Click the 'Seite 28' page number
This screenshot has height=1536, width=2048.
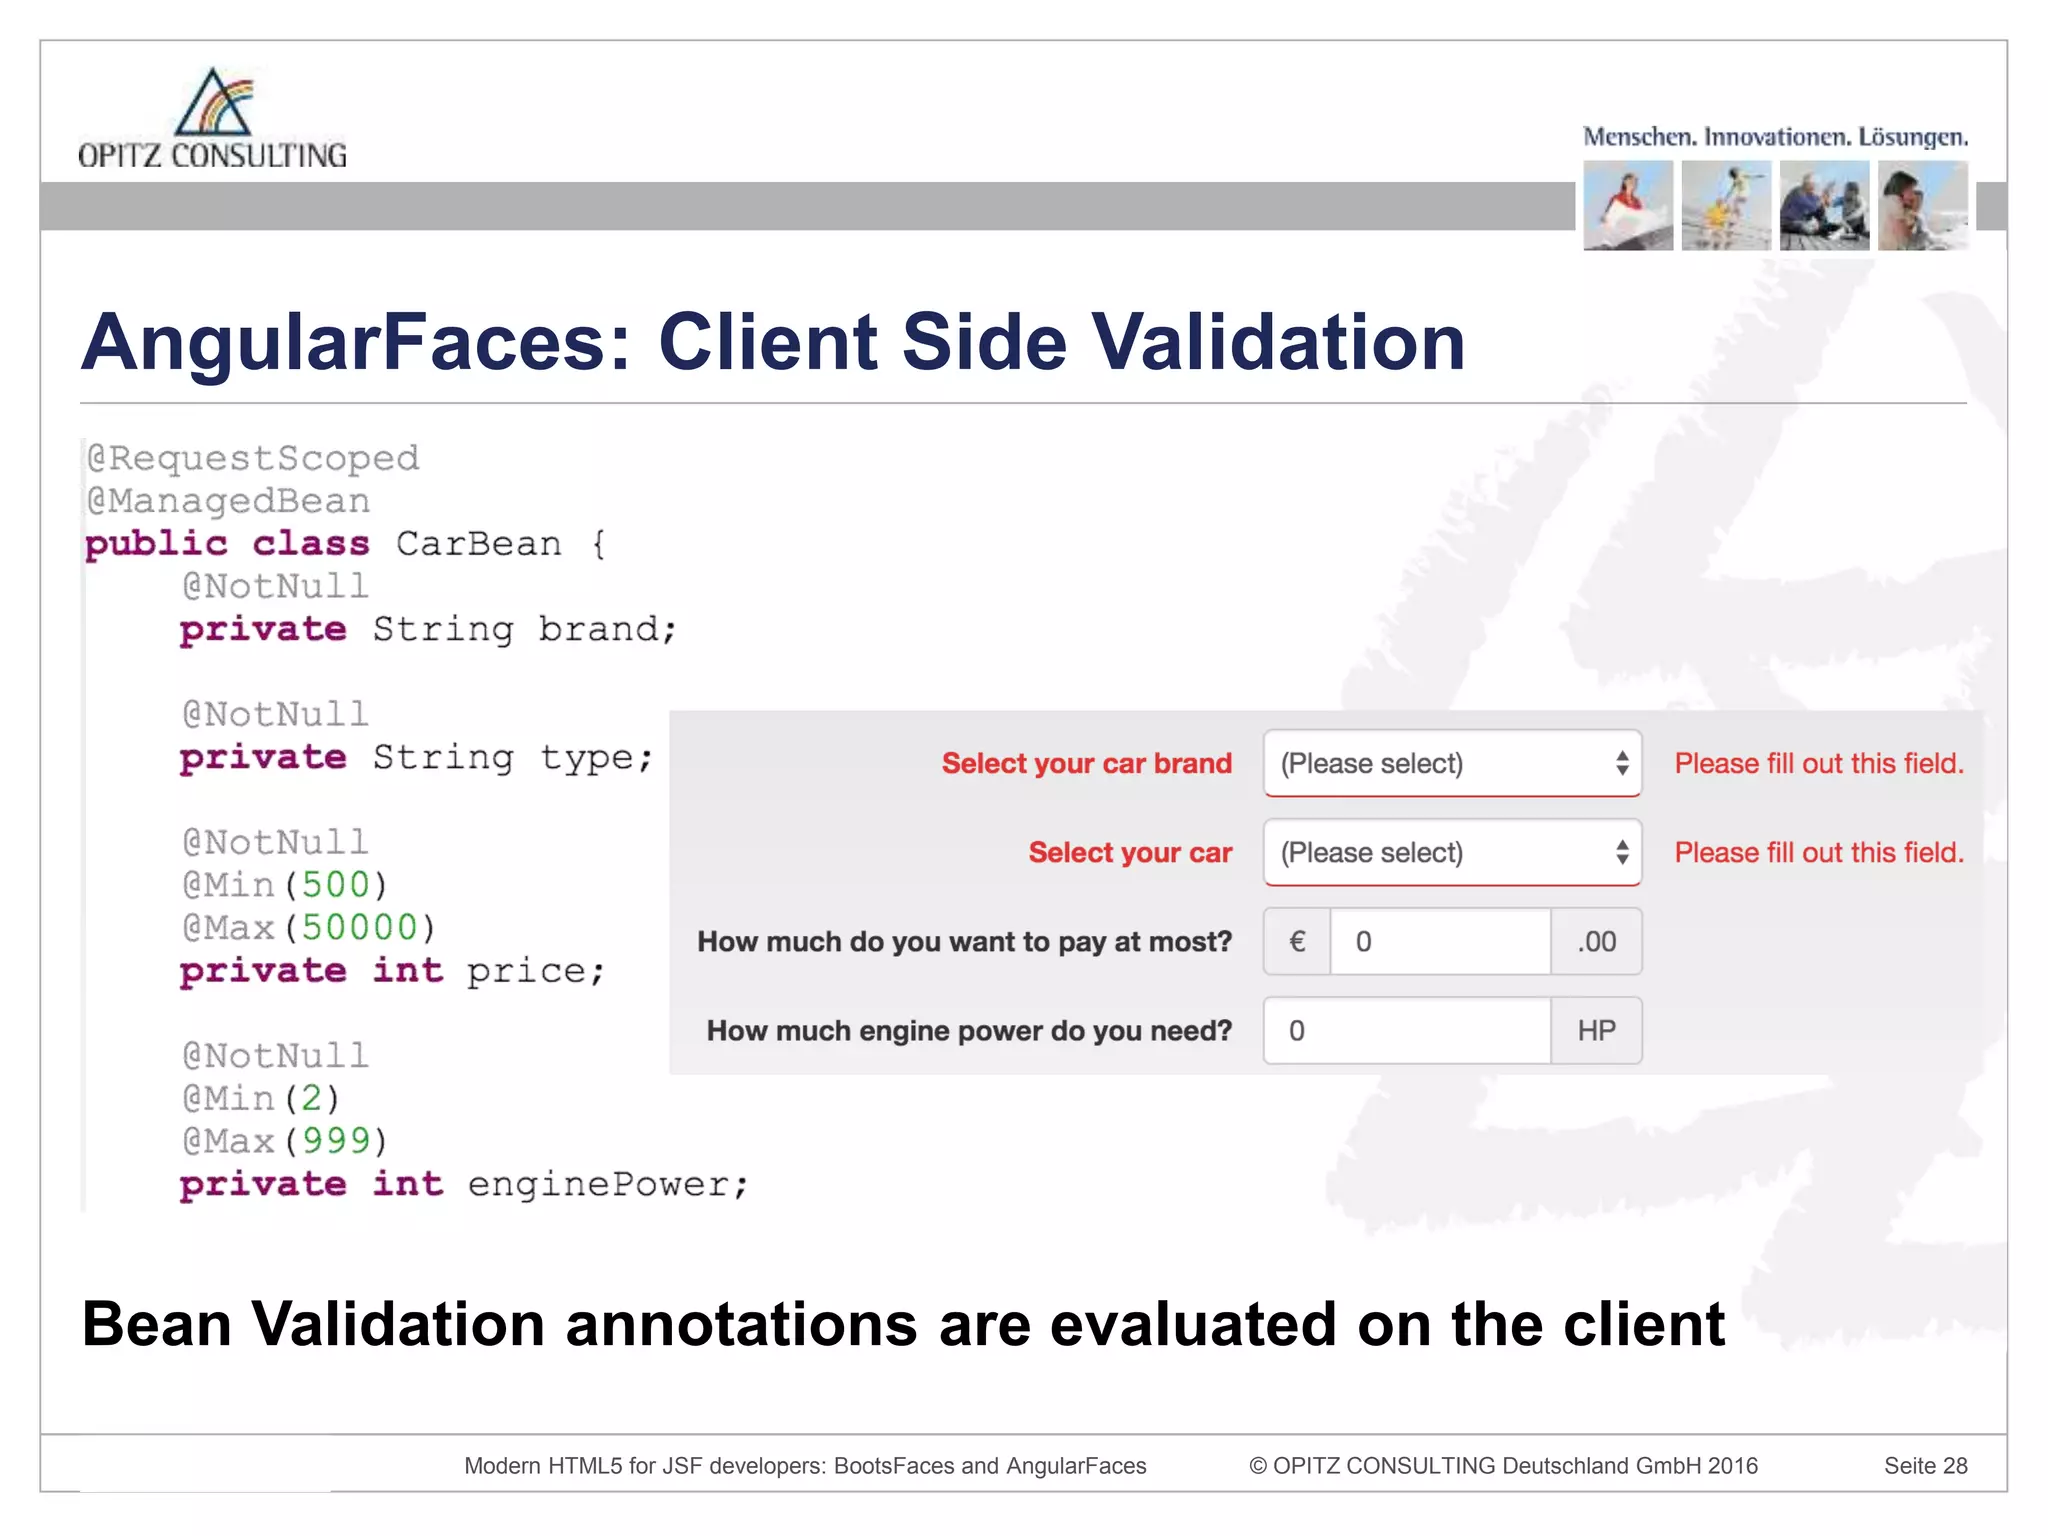pos(1926,1466)
